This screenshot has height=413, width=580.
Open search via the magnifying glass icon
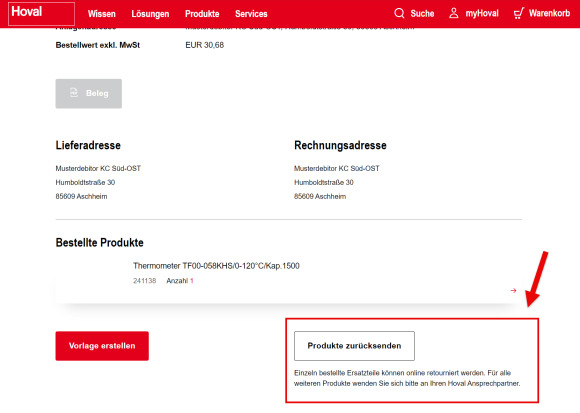(399, 13)
